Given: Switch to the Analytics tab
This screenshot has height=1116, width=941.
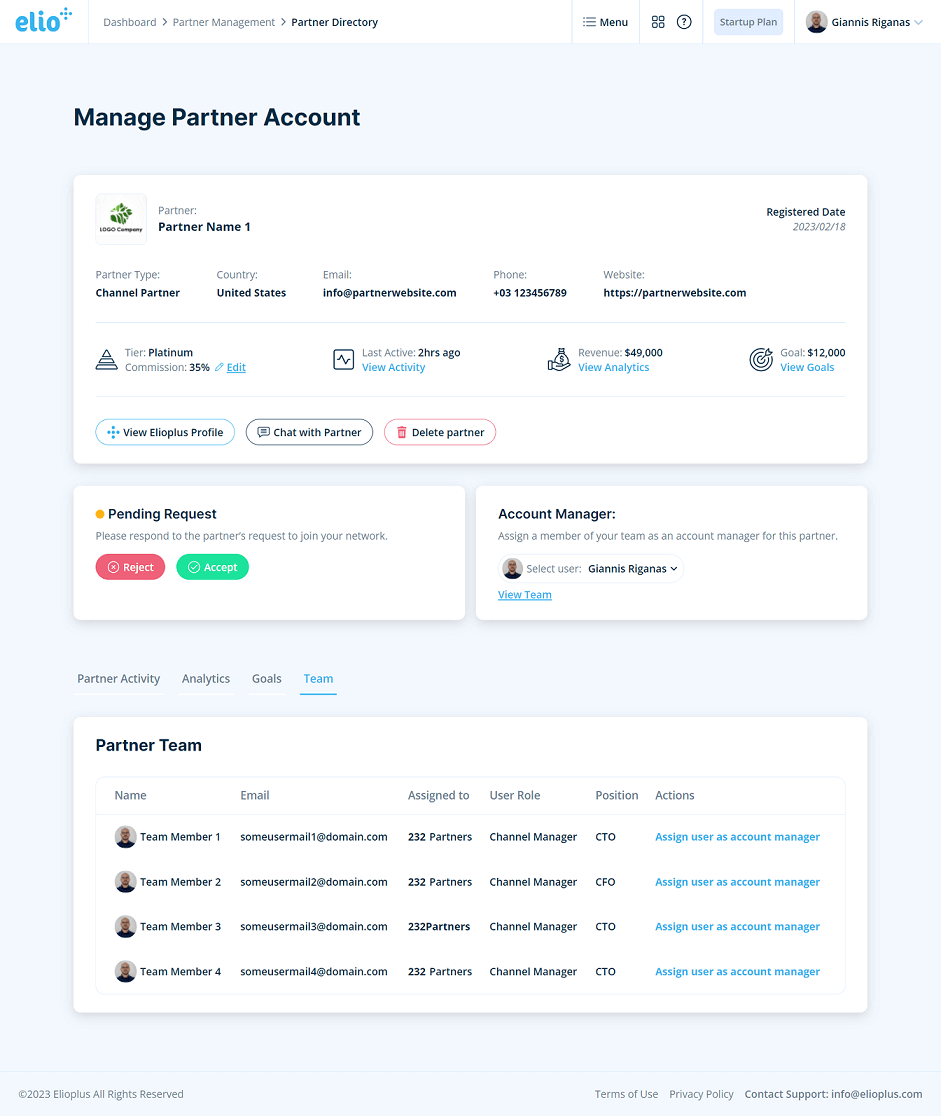Looking at the screenshot, I should pos(206,679).
